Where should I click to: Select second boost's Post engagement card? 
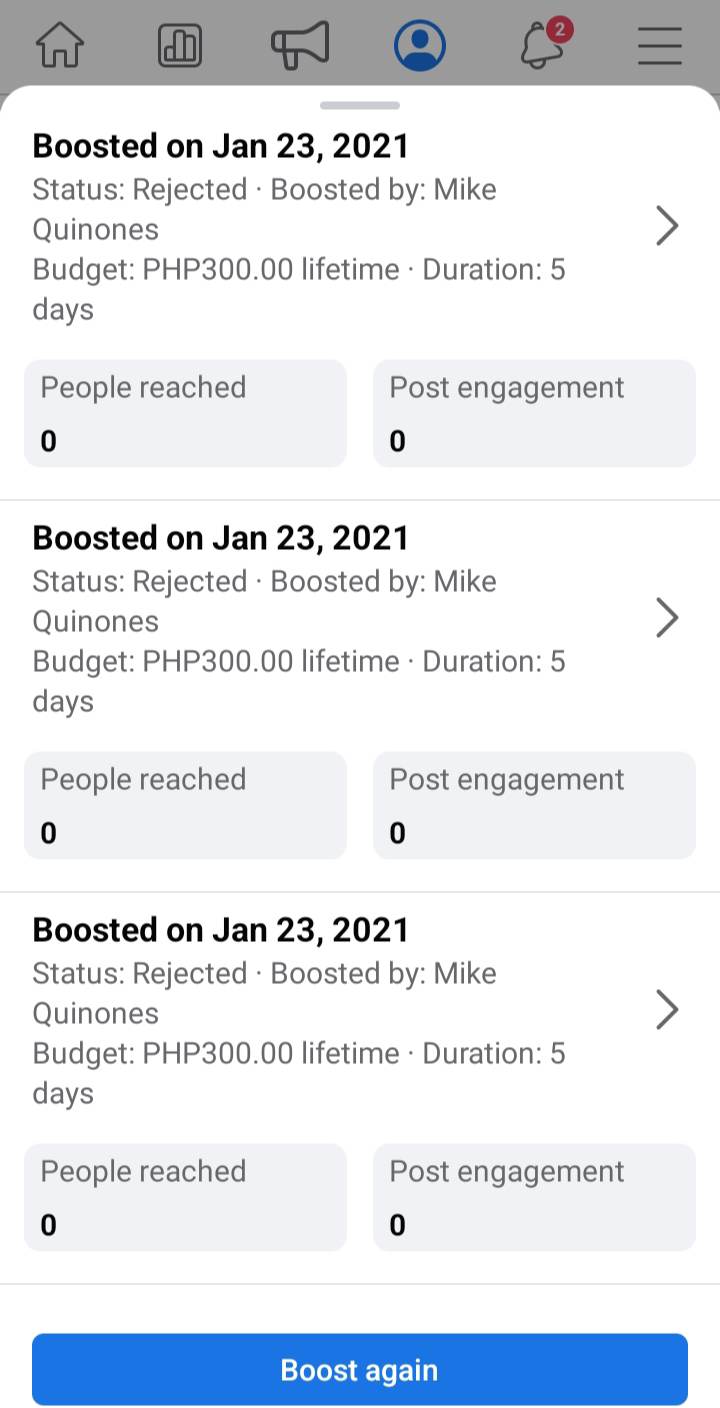tap(534, 805)
